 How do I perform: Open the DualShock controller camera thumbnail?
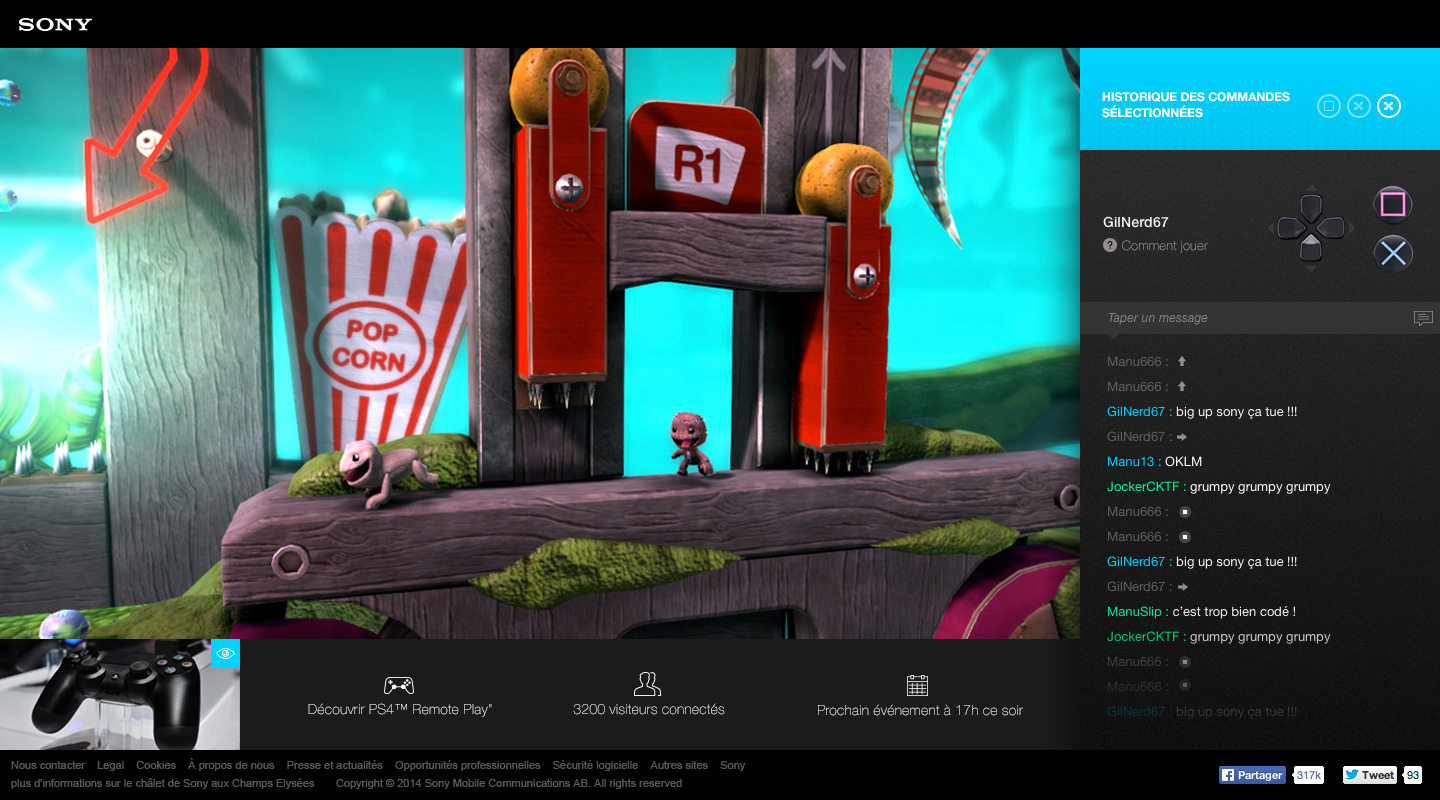(x=120, y=695)
